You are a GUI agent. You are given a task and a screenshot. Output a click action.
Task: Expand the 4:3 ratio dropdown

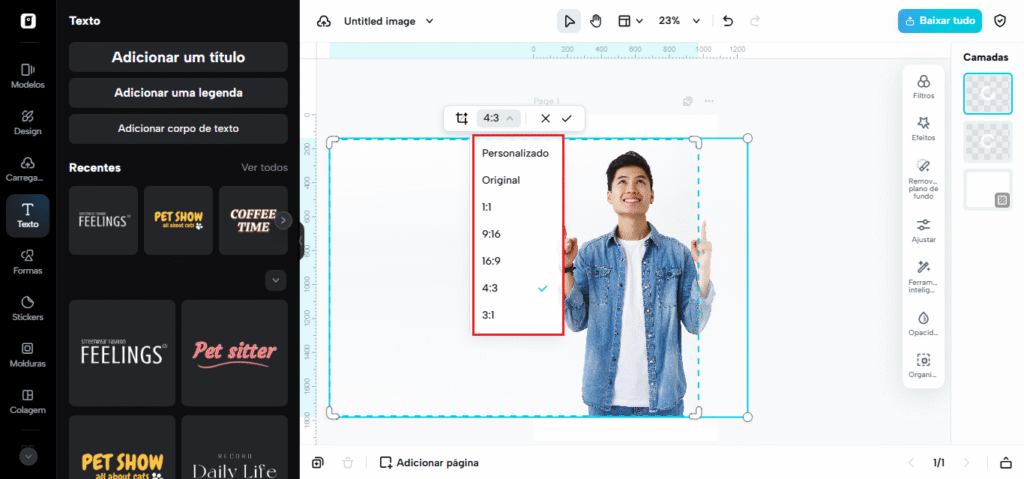pyautogui.click(x=498, y=118)
